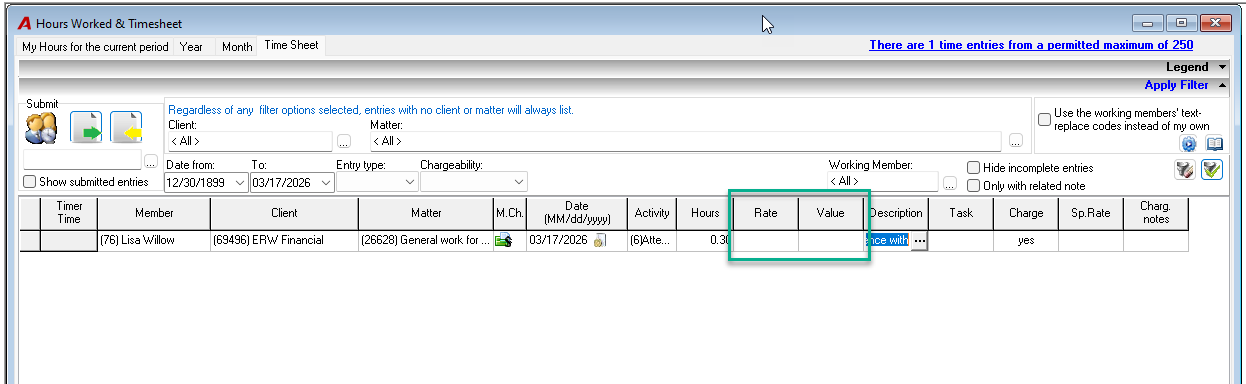Viewport: 1246px width, 384px height.
Task: Click the Timer Time column header
Action: (x=69, y=213)
